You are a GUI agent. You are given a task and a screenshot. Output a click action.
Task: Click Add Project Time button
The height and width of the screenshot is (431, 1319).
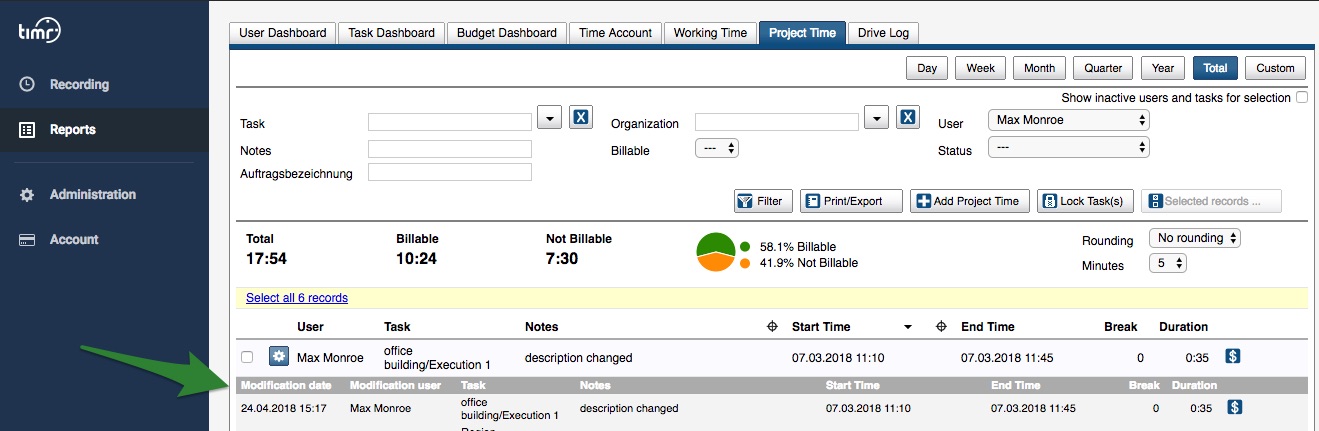[970, 201]
